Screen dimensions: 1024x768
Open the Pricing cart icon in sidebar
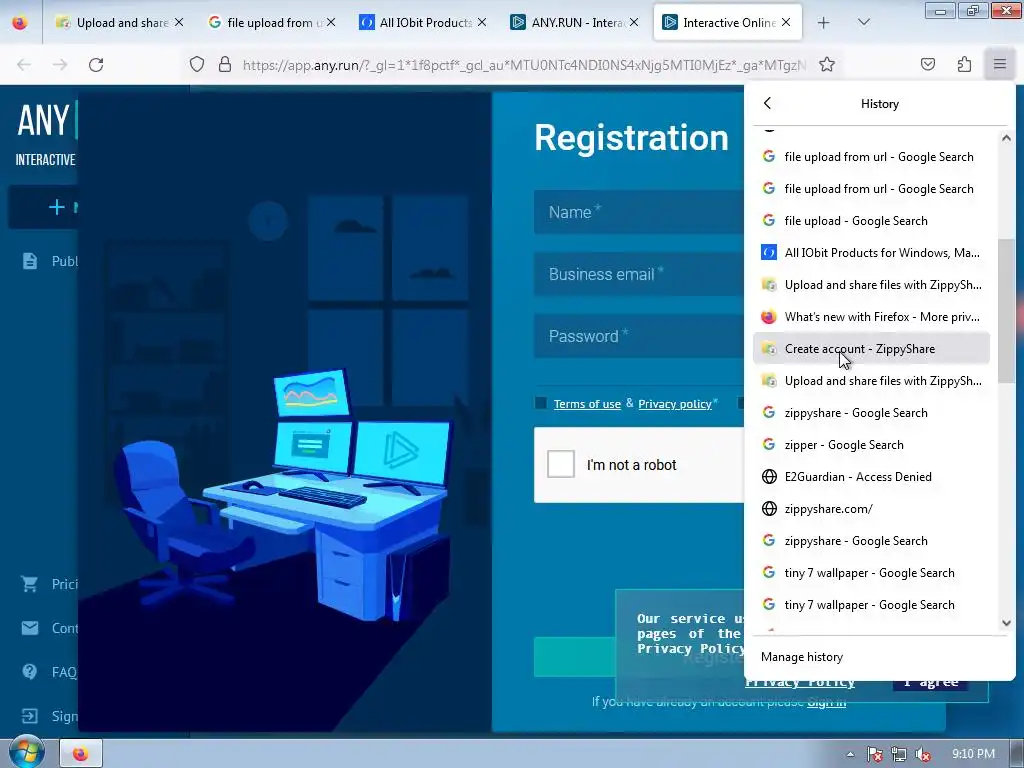coord(29,584)
